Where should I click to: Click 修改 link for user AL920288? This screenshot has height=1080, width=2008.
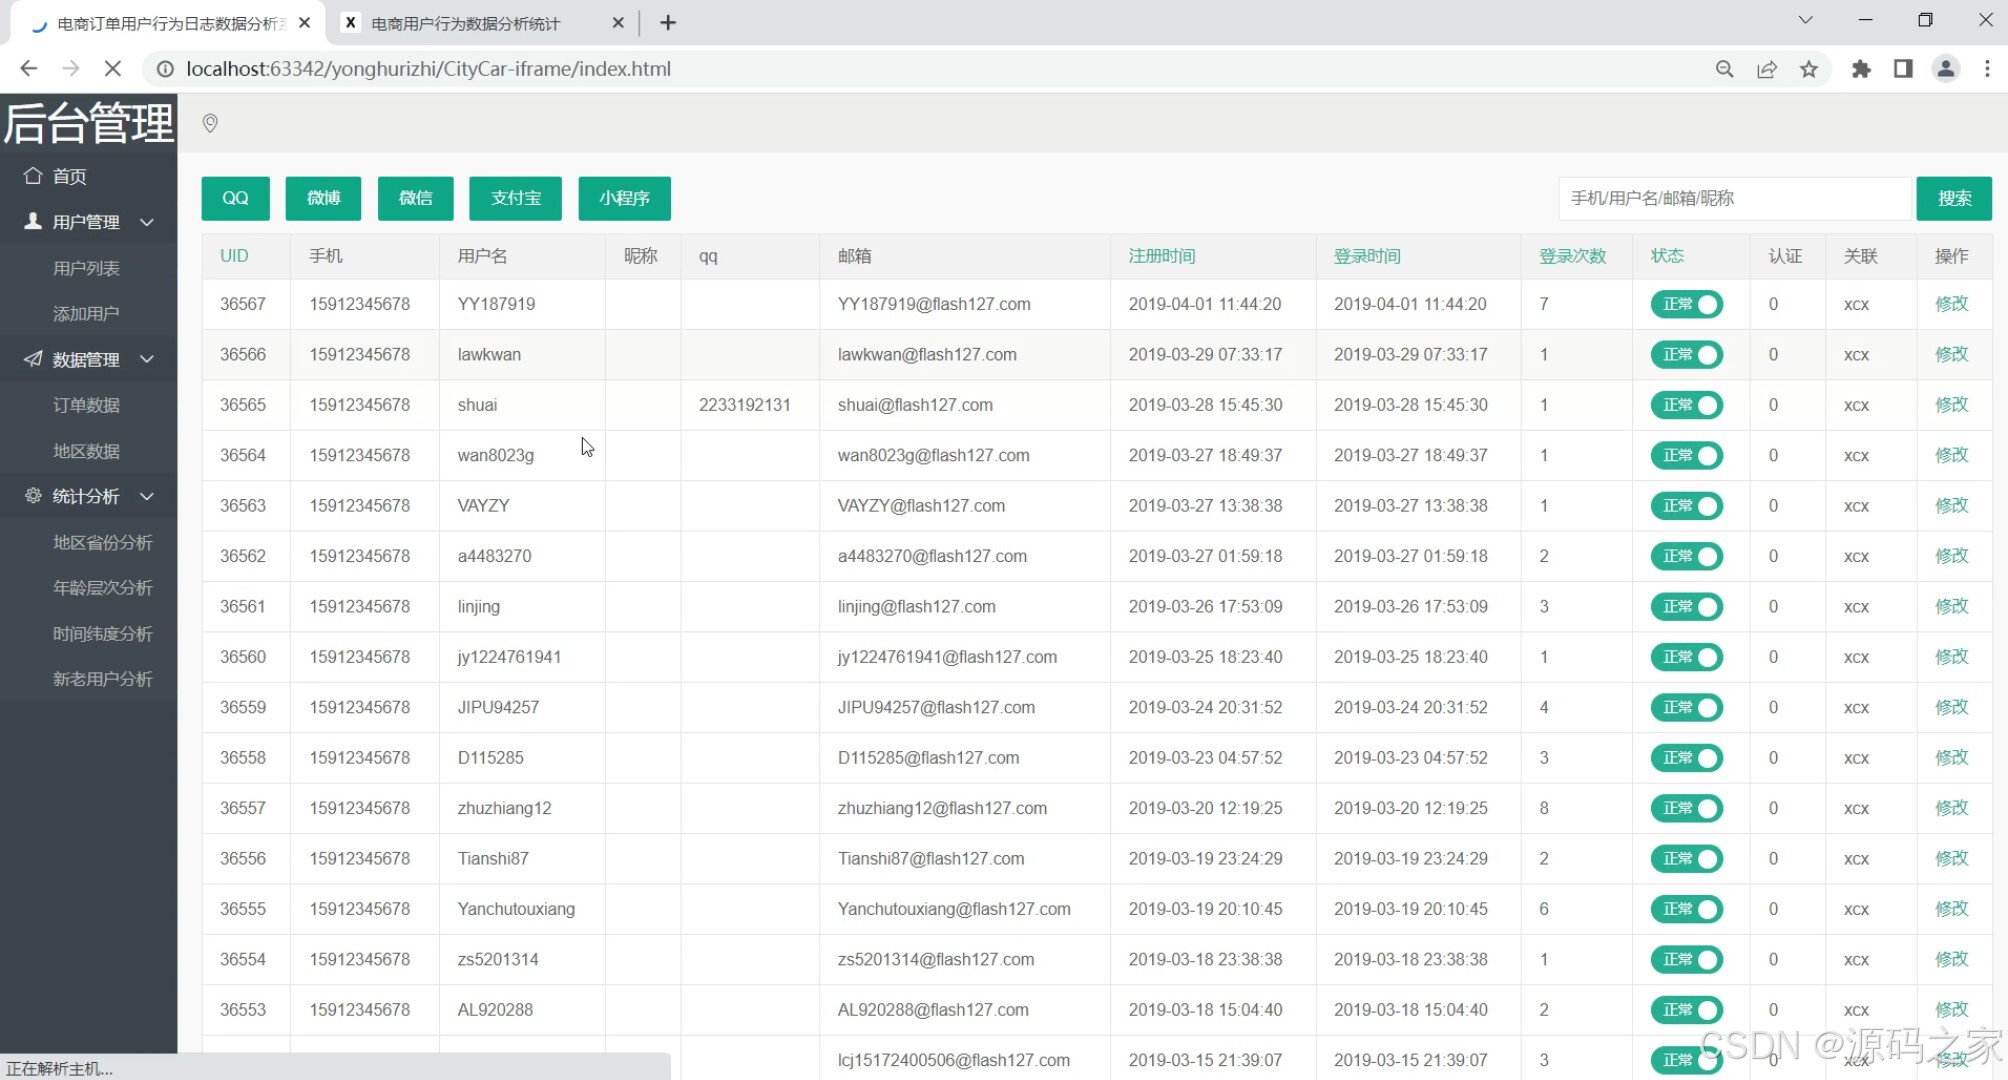[x=1951, y=1010]
